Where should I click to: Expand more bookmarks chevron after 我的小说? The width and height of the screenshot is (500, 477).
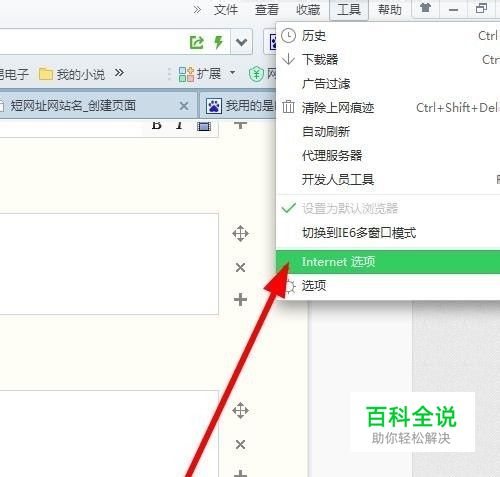[119, 72]
